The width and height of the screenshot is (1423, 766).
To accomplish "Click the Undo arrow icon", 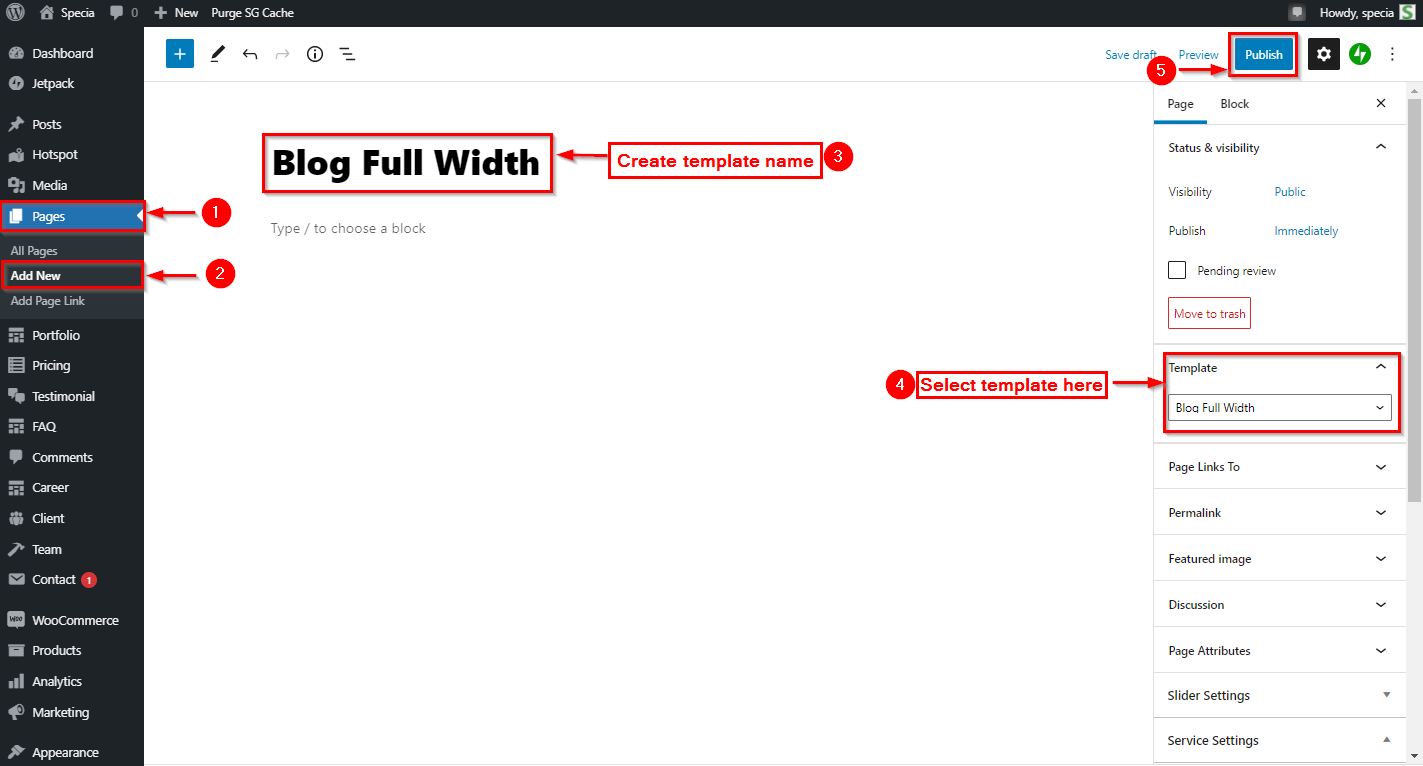I will [x=250, y=53].
